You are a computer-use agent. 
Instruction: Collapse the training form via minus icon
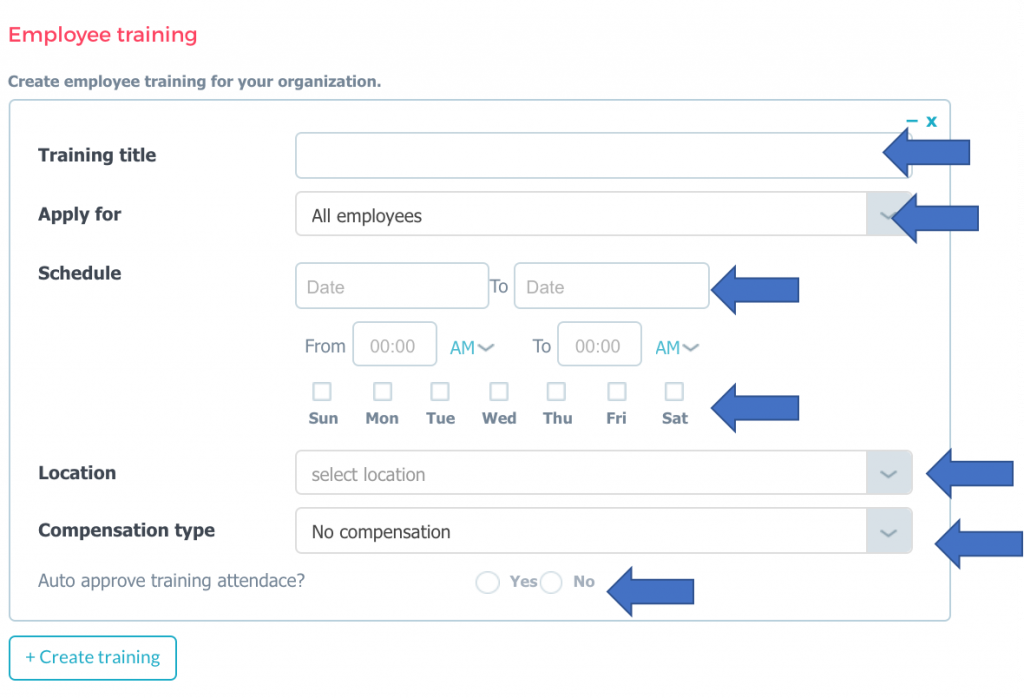[x=911, y=121]
